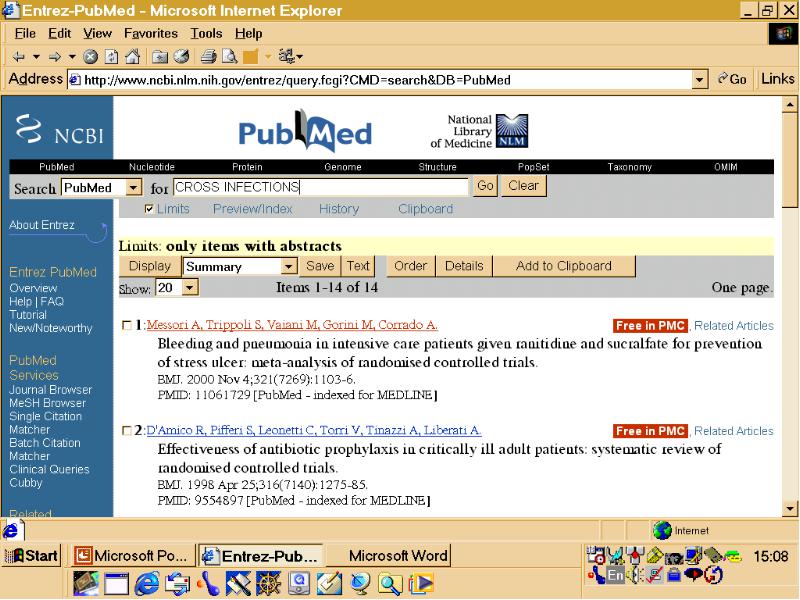This screenshot has height=600, width=800.
Task: Switch to Microsoft PowerPoint taskbar button
Action: point(133,556)
